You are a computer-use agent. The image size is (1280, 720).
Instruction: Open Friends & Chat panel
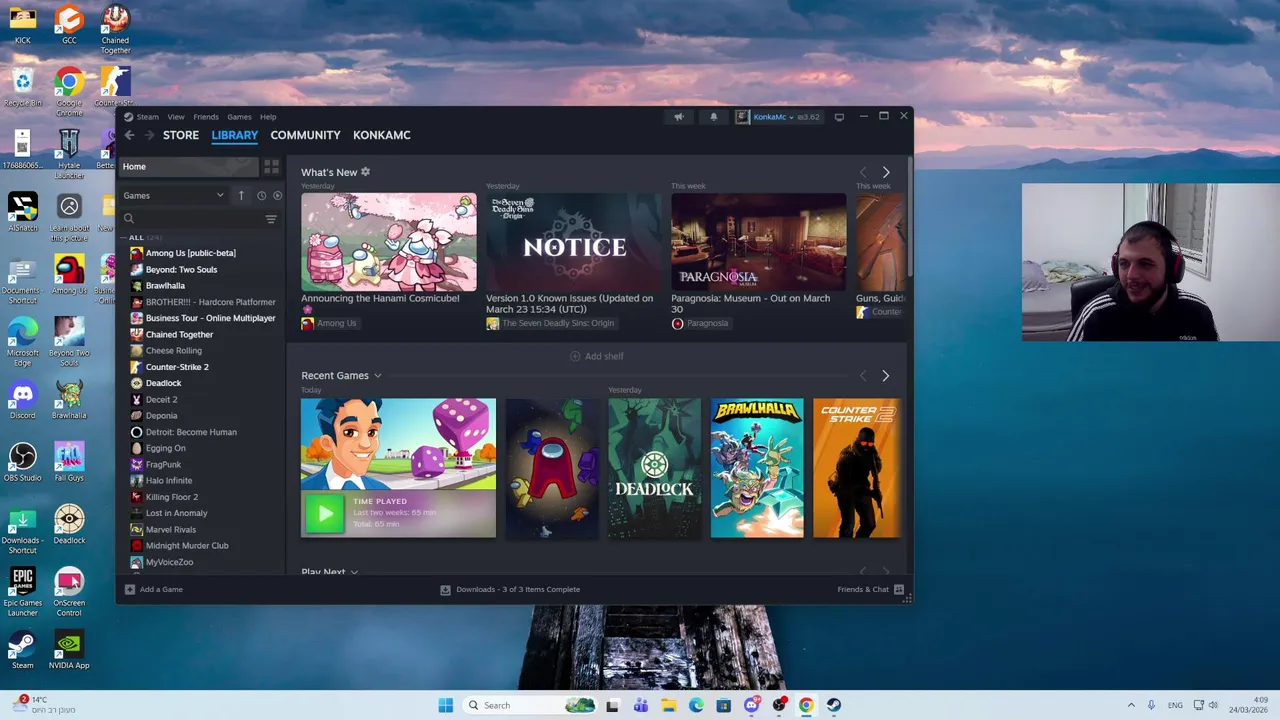coord(870,590)
